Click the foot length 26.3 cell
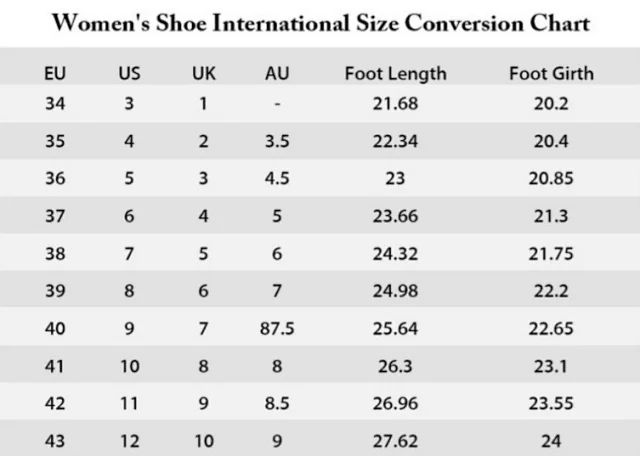 [x=395, y=365]
